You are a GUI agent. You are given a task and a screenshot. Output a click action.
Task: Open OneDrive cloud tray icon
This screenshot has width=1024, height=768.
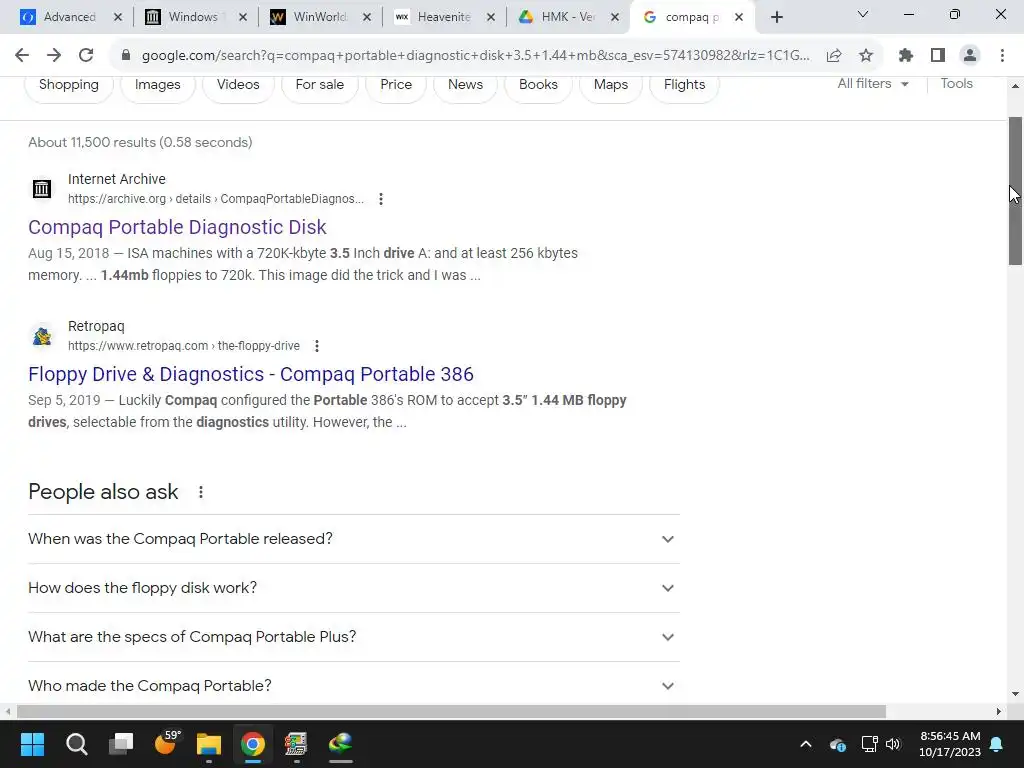coord(838,744)
